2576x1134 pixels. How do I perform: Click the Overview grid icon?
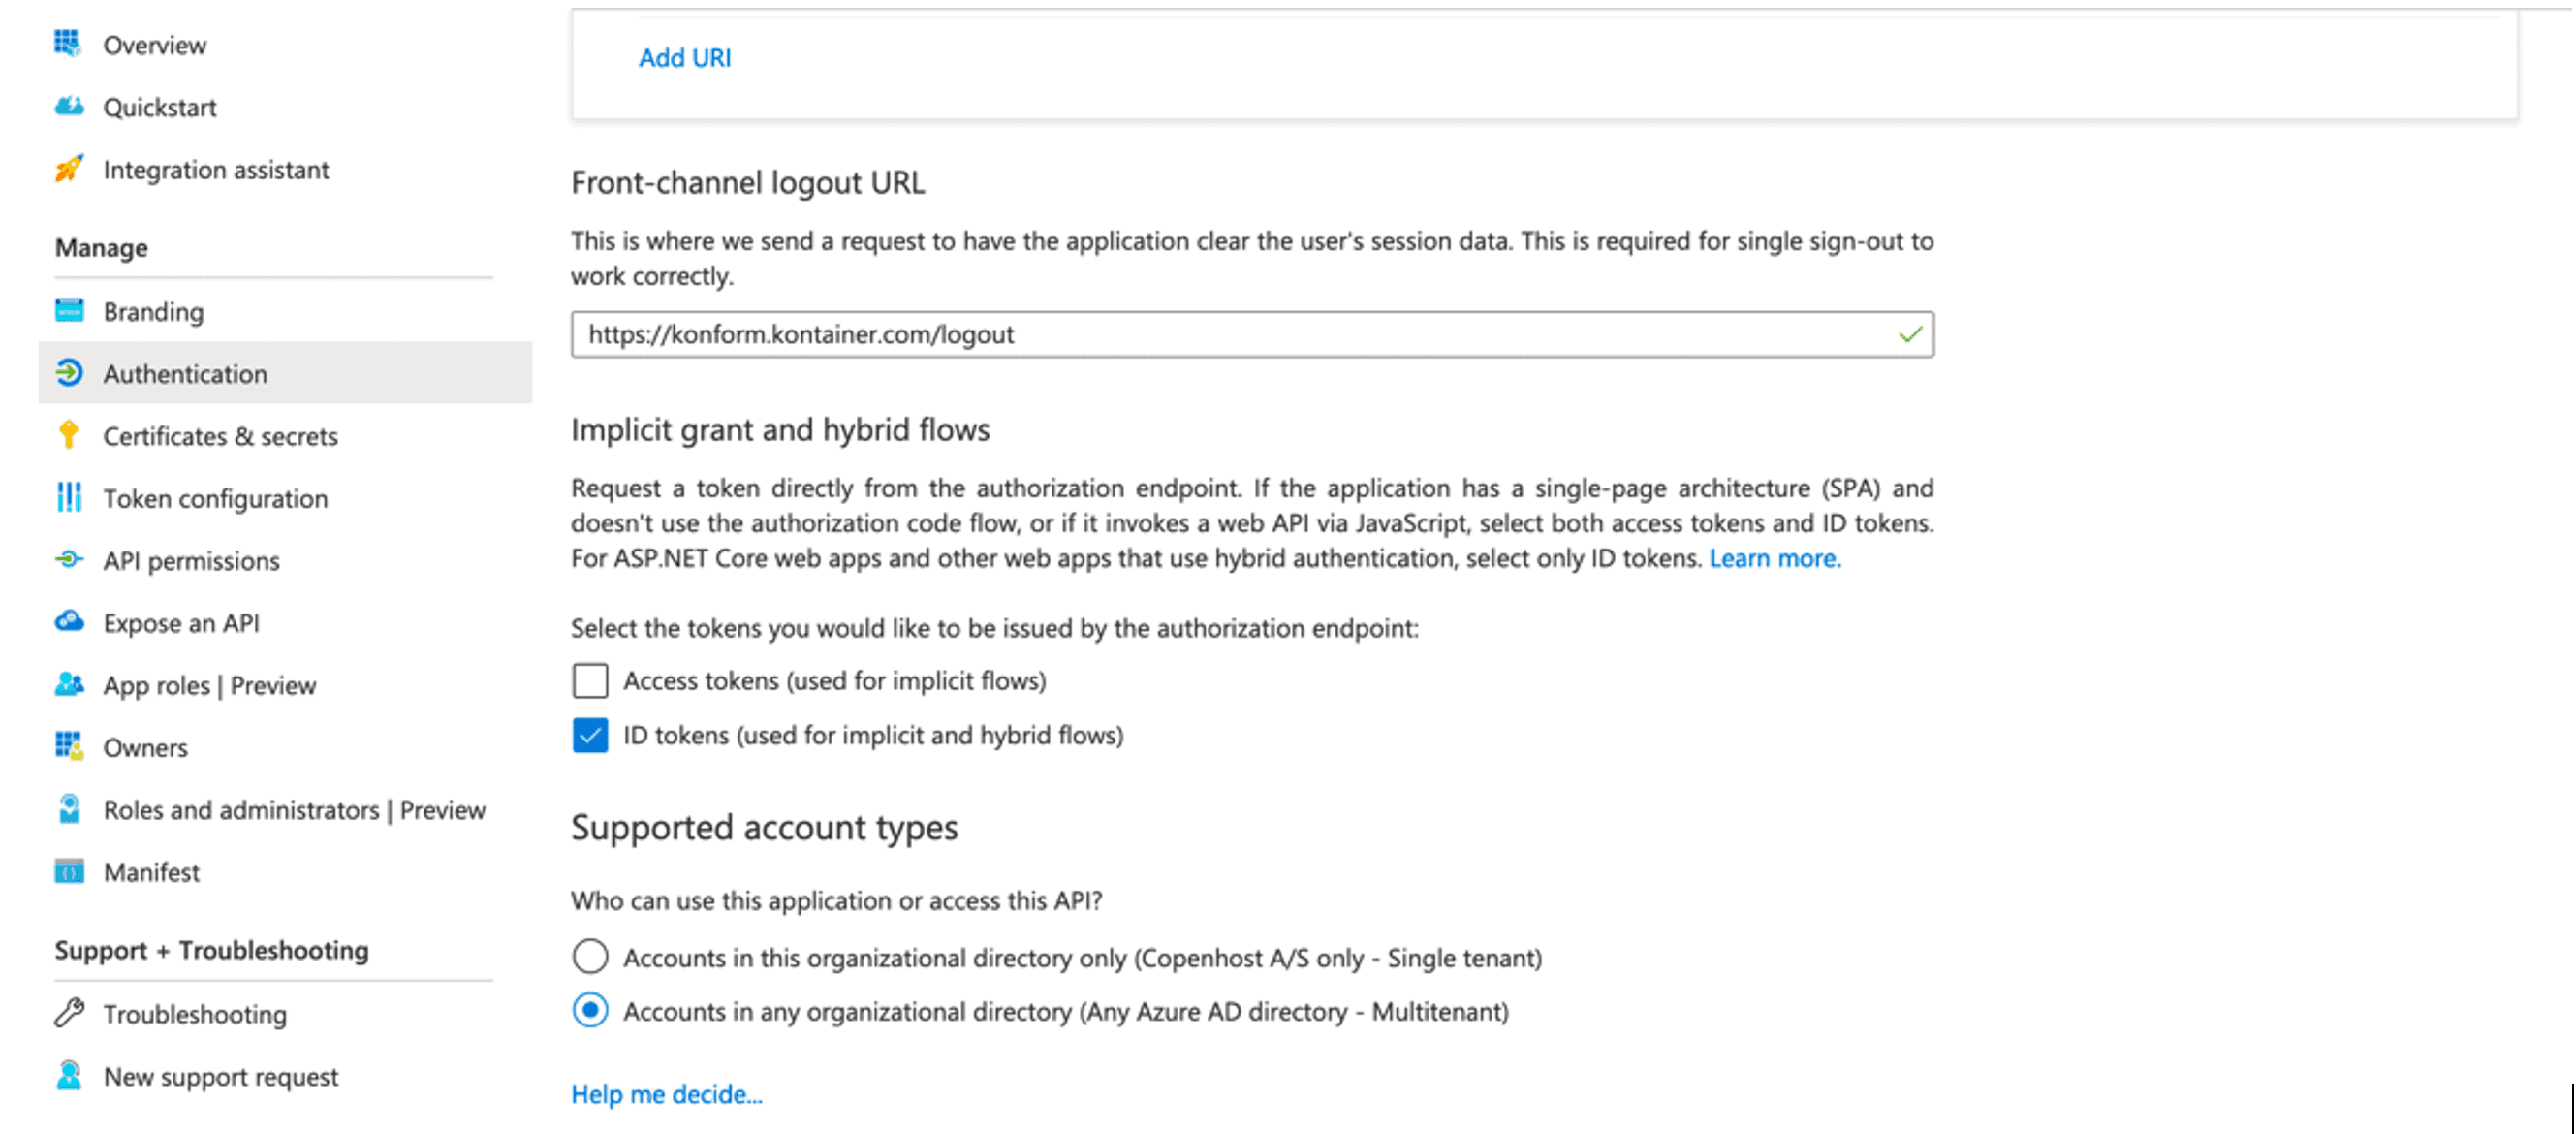click(x=68, y=44)
